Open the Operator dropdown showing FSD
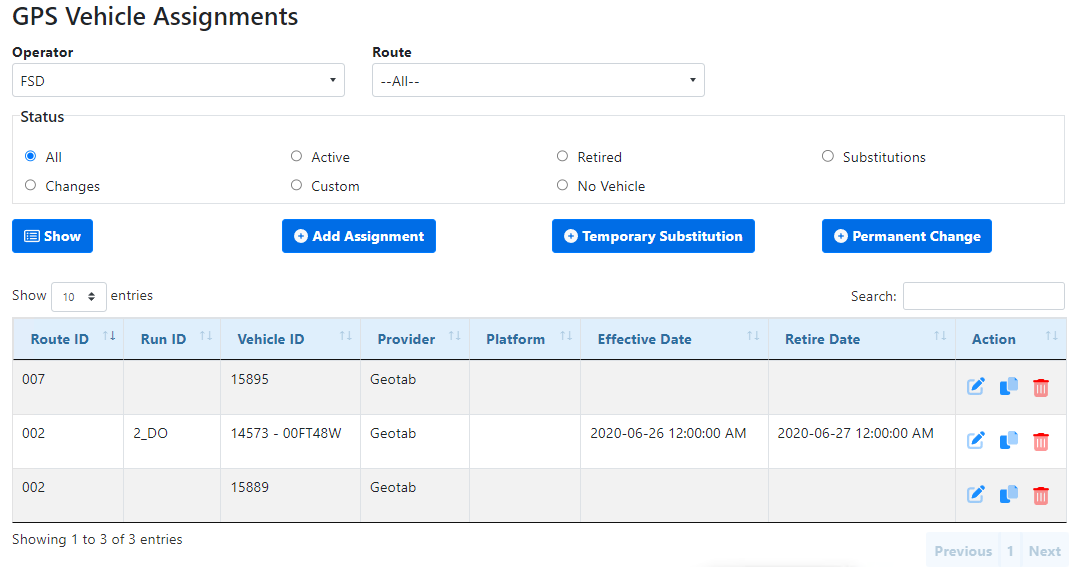 (x=178, y=81)
